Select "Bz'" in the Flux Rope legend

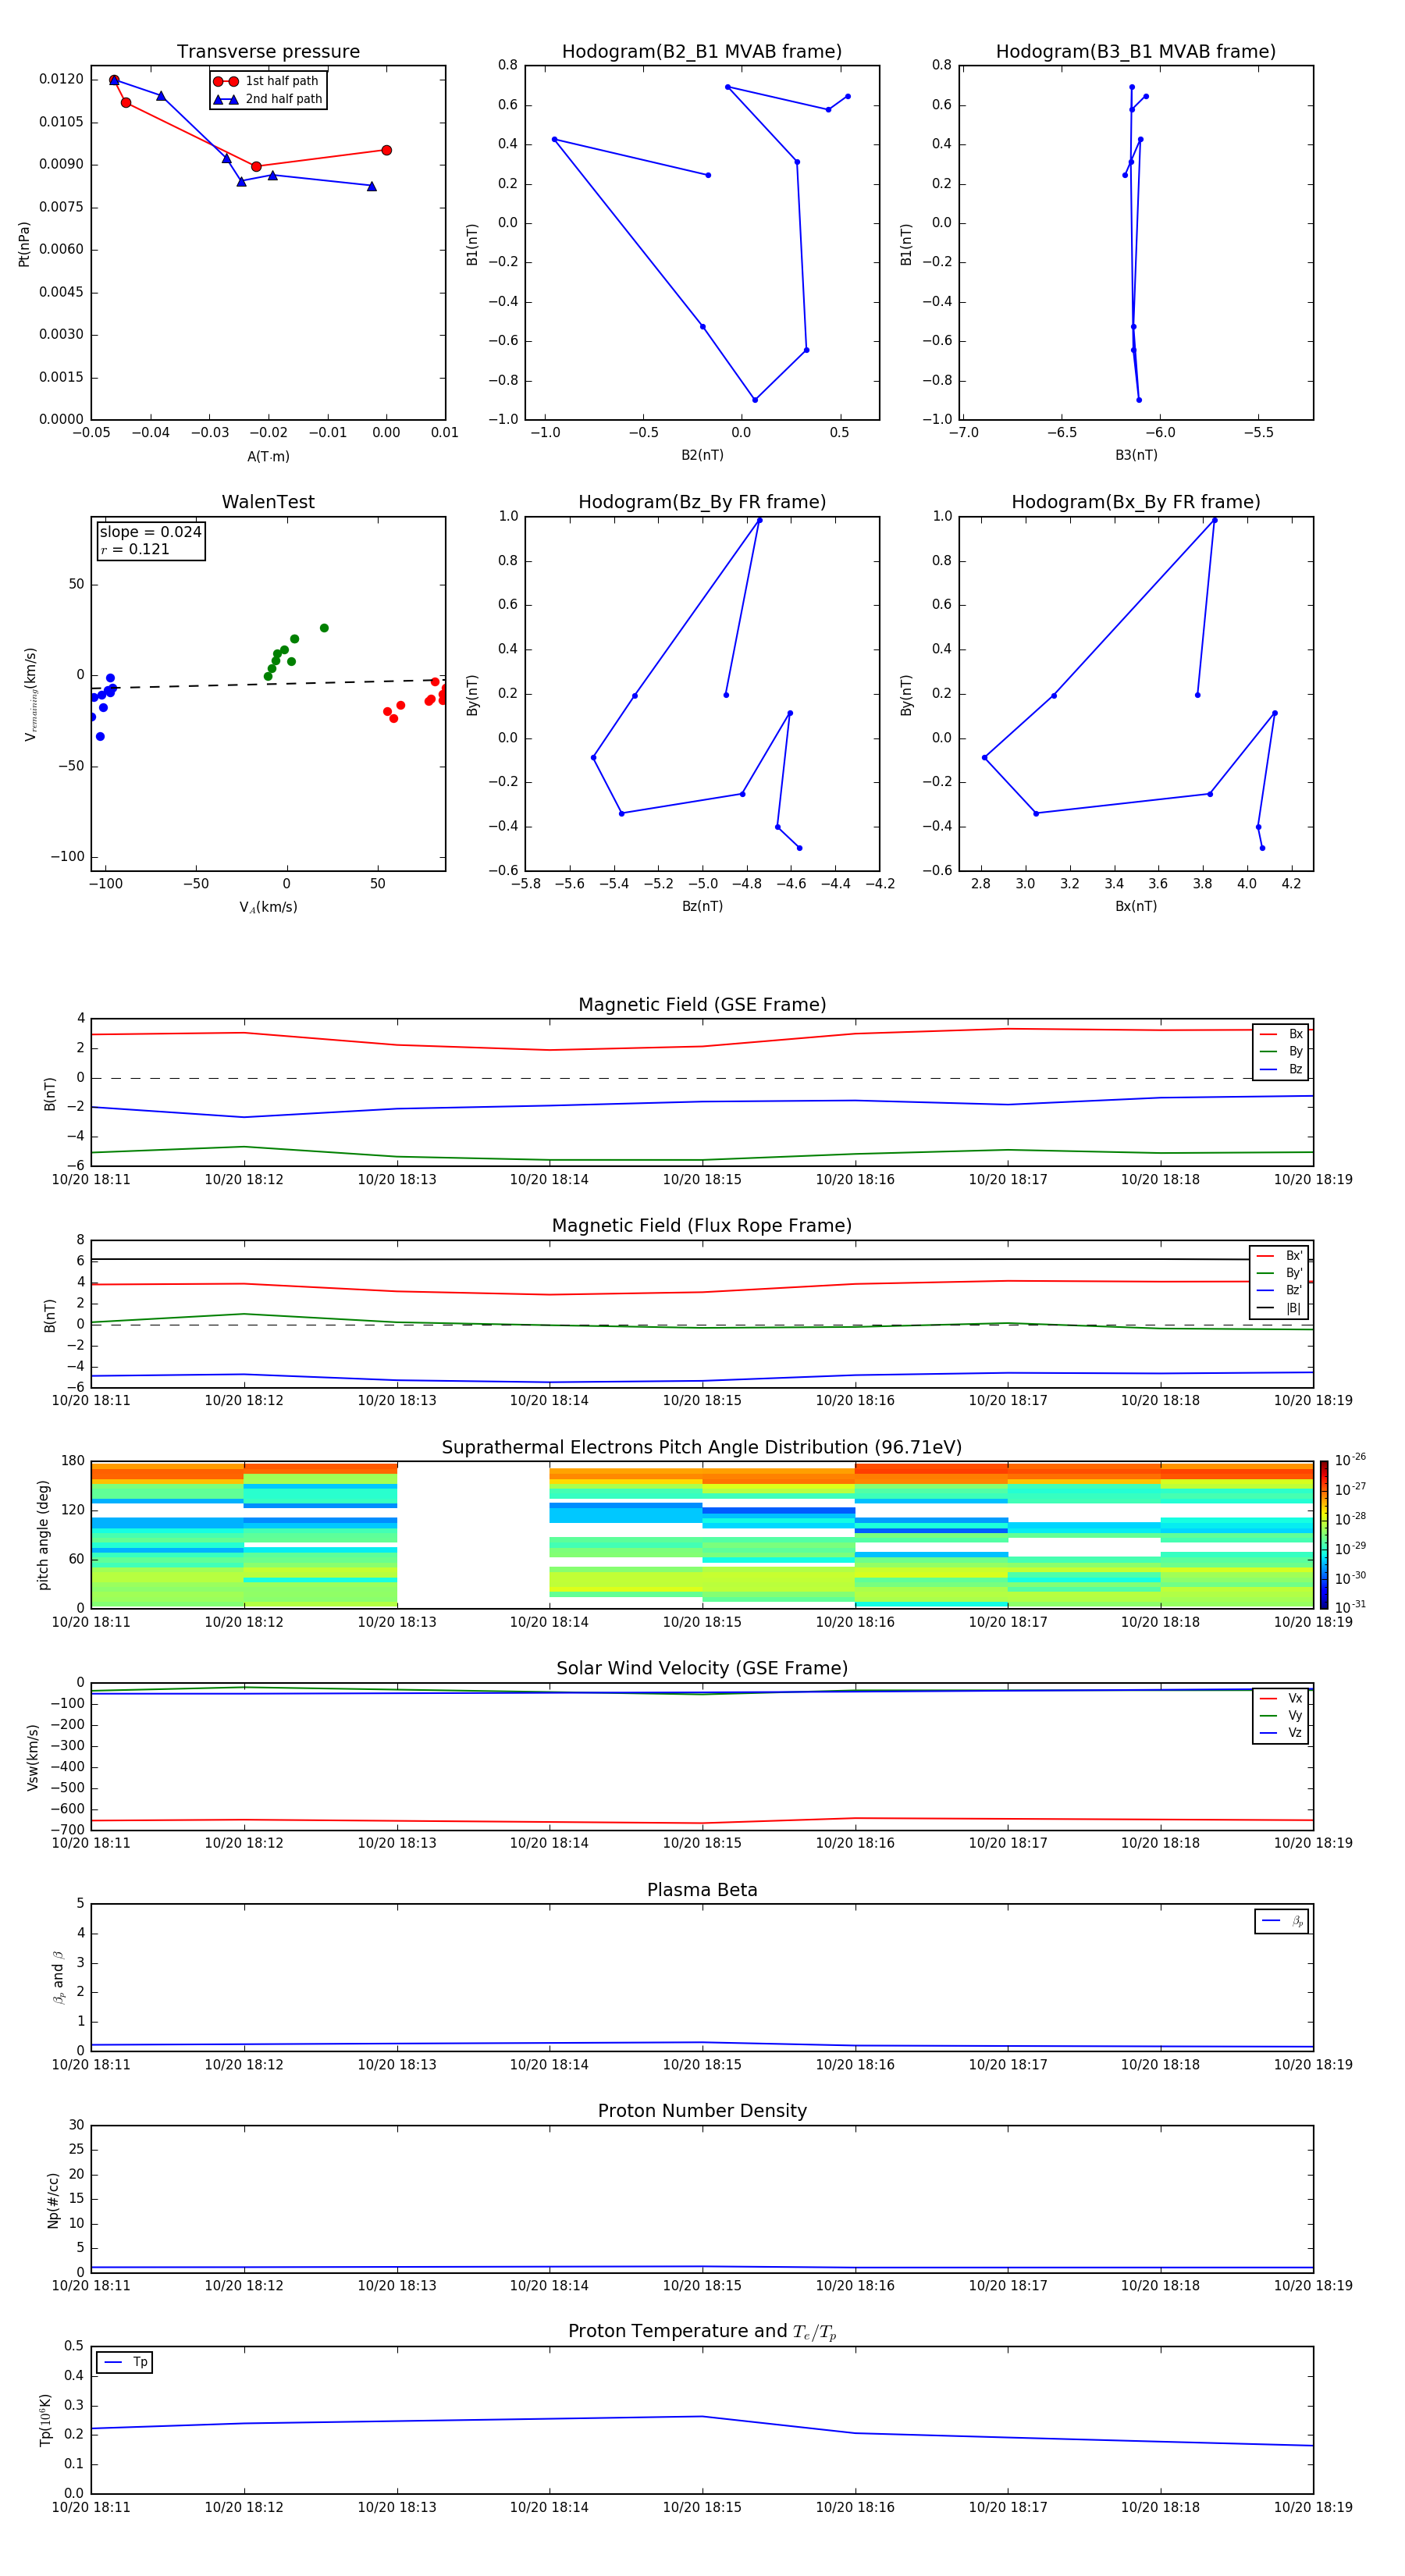(1279, 1290)
